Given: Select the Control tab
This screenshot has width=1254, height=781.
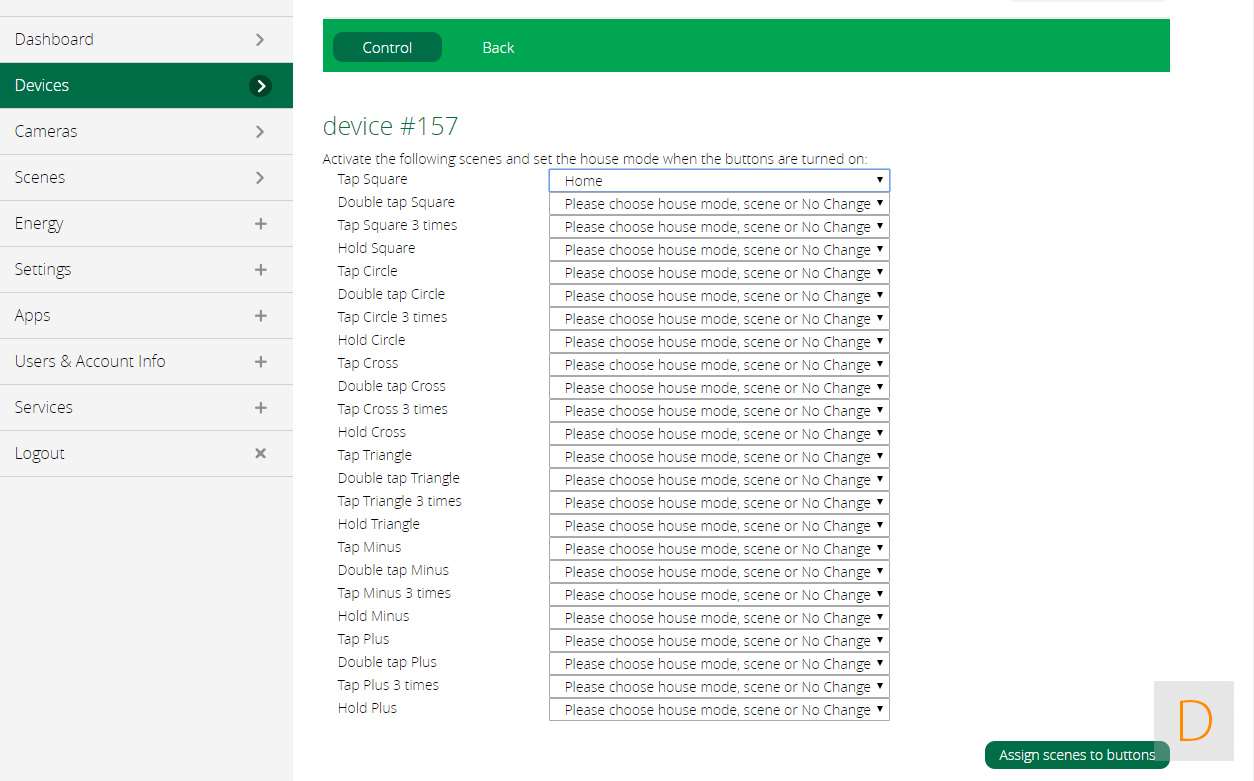Looking at the screenshot, I should tap(387, 48).
